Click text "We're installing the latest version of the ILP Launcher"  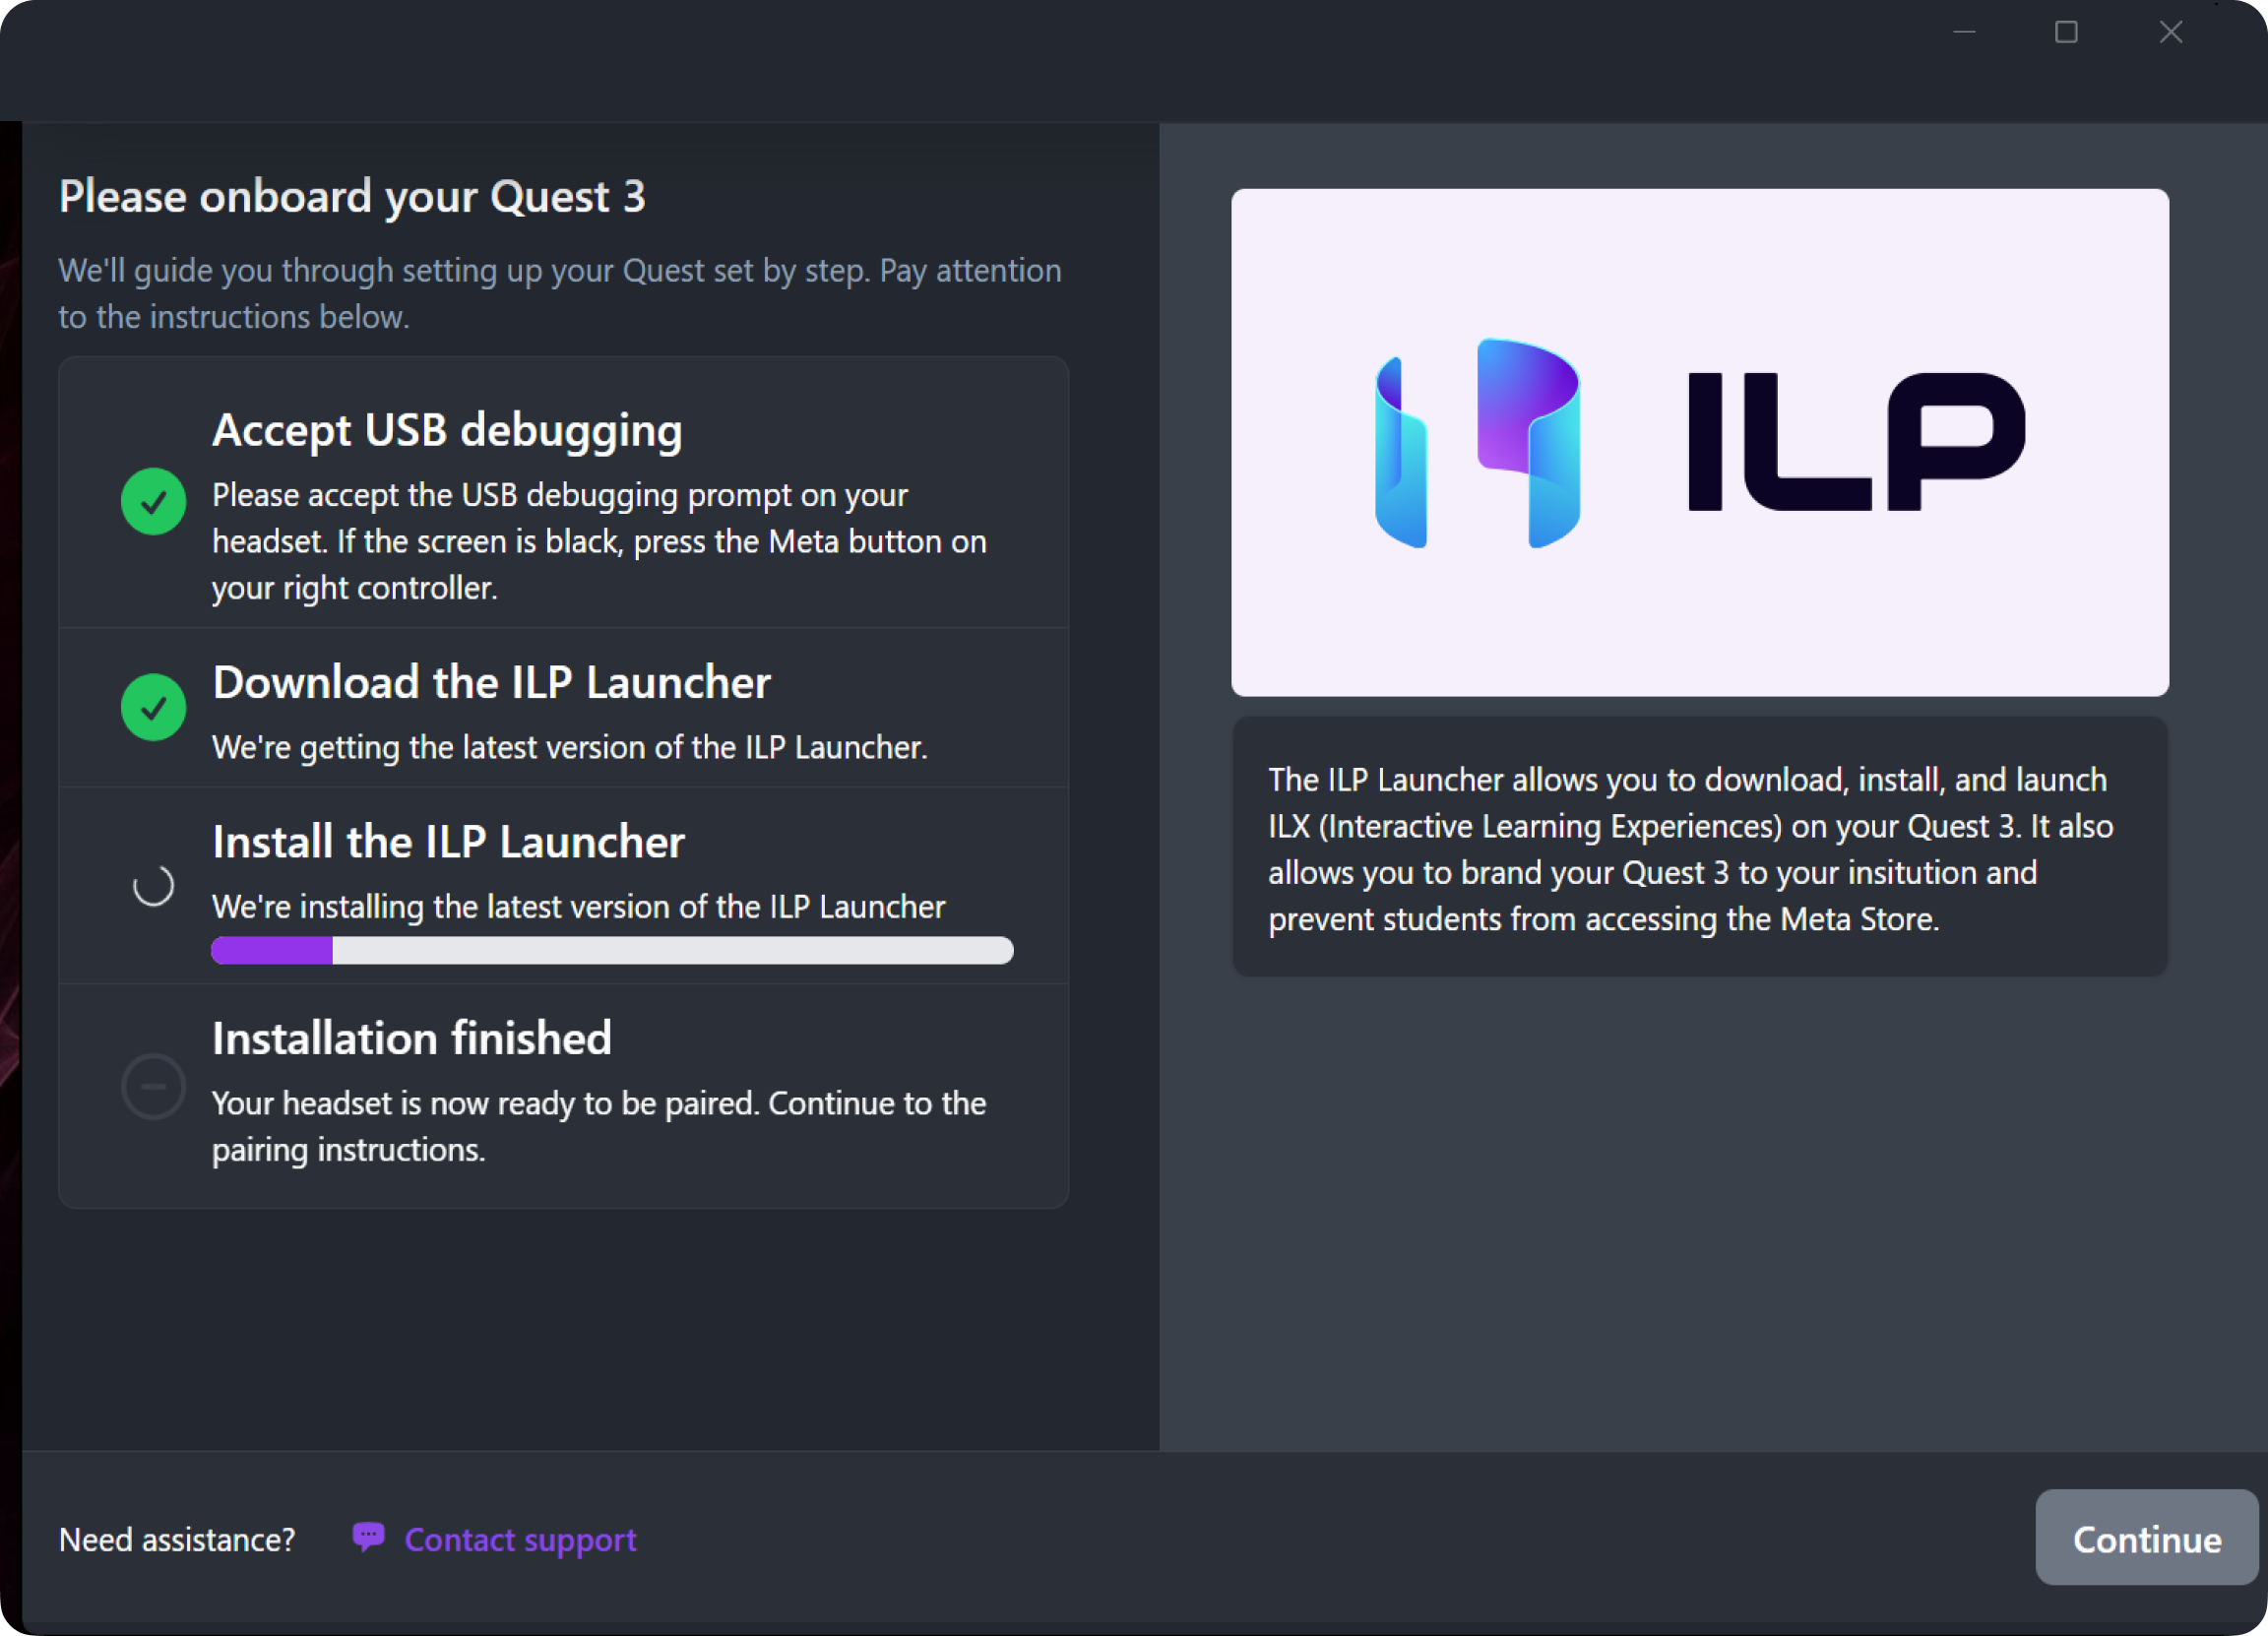coord(579,907)
